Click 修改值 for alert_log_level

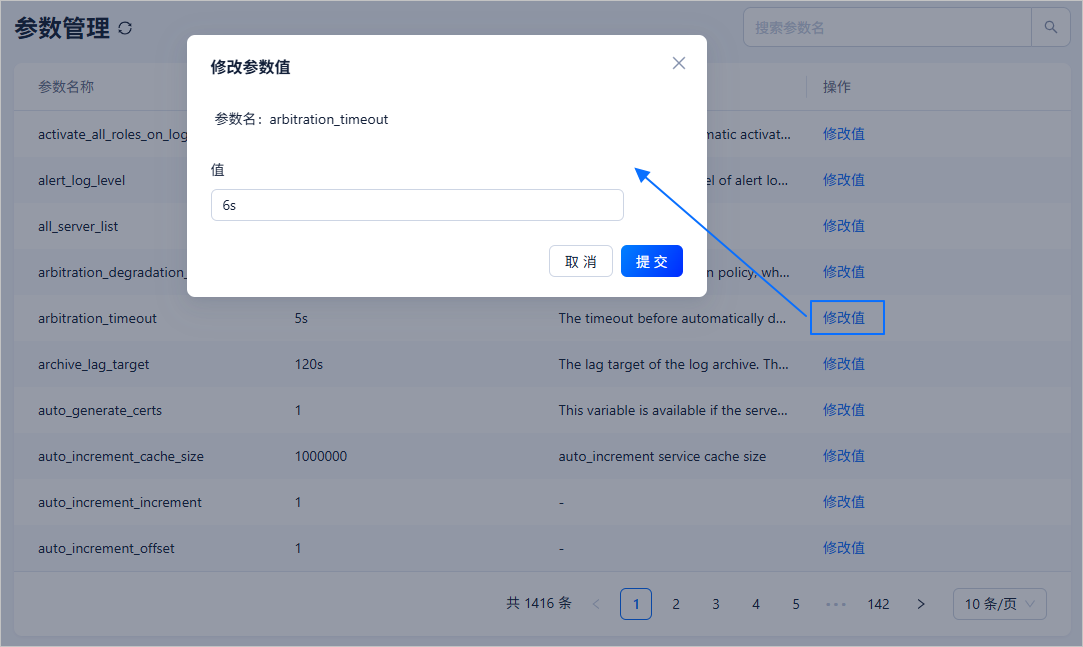point(843,179)
